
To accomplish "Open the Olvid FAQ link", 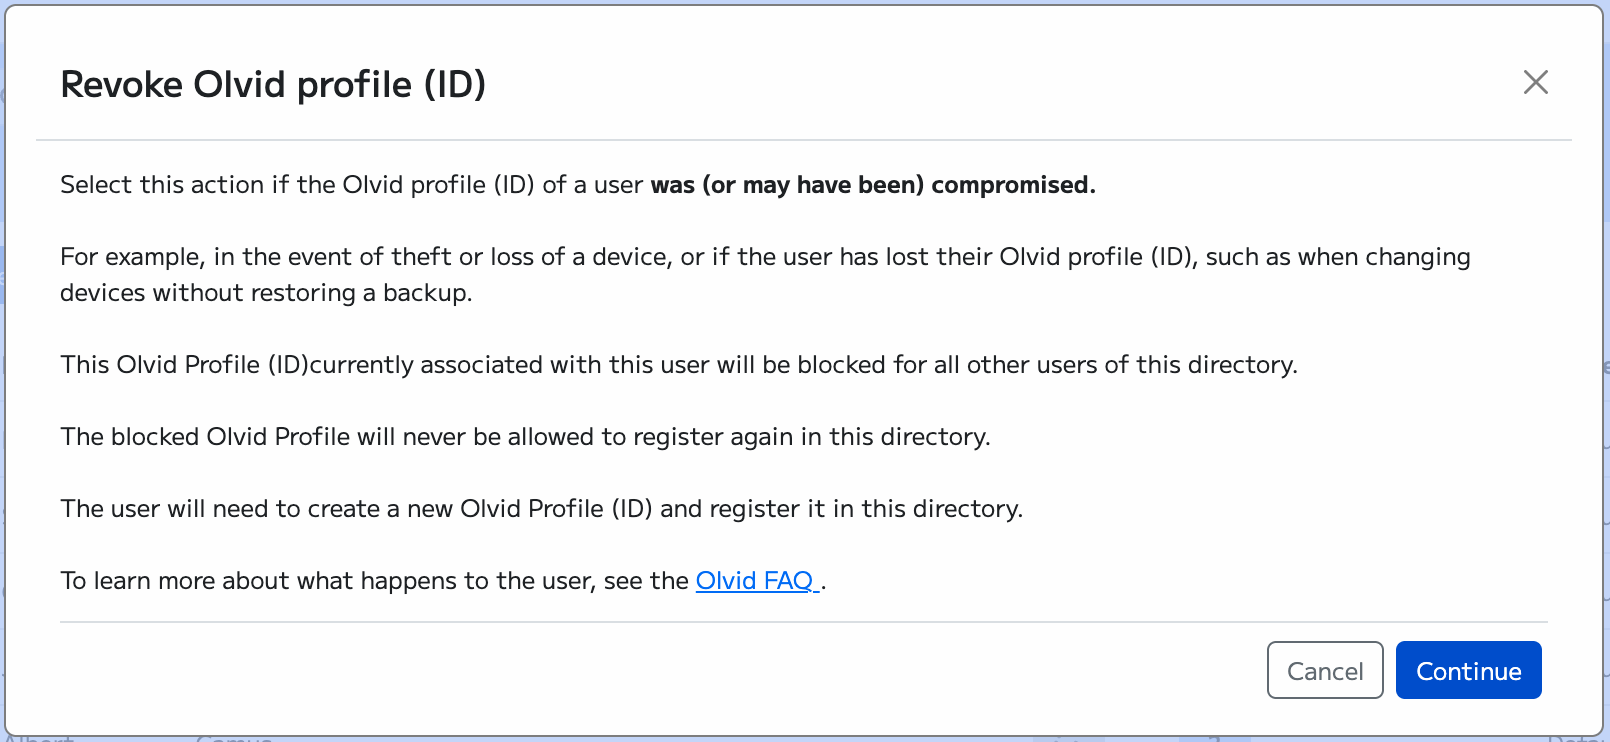I will coord(755,581).
